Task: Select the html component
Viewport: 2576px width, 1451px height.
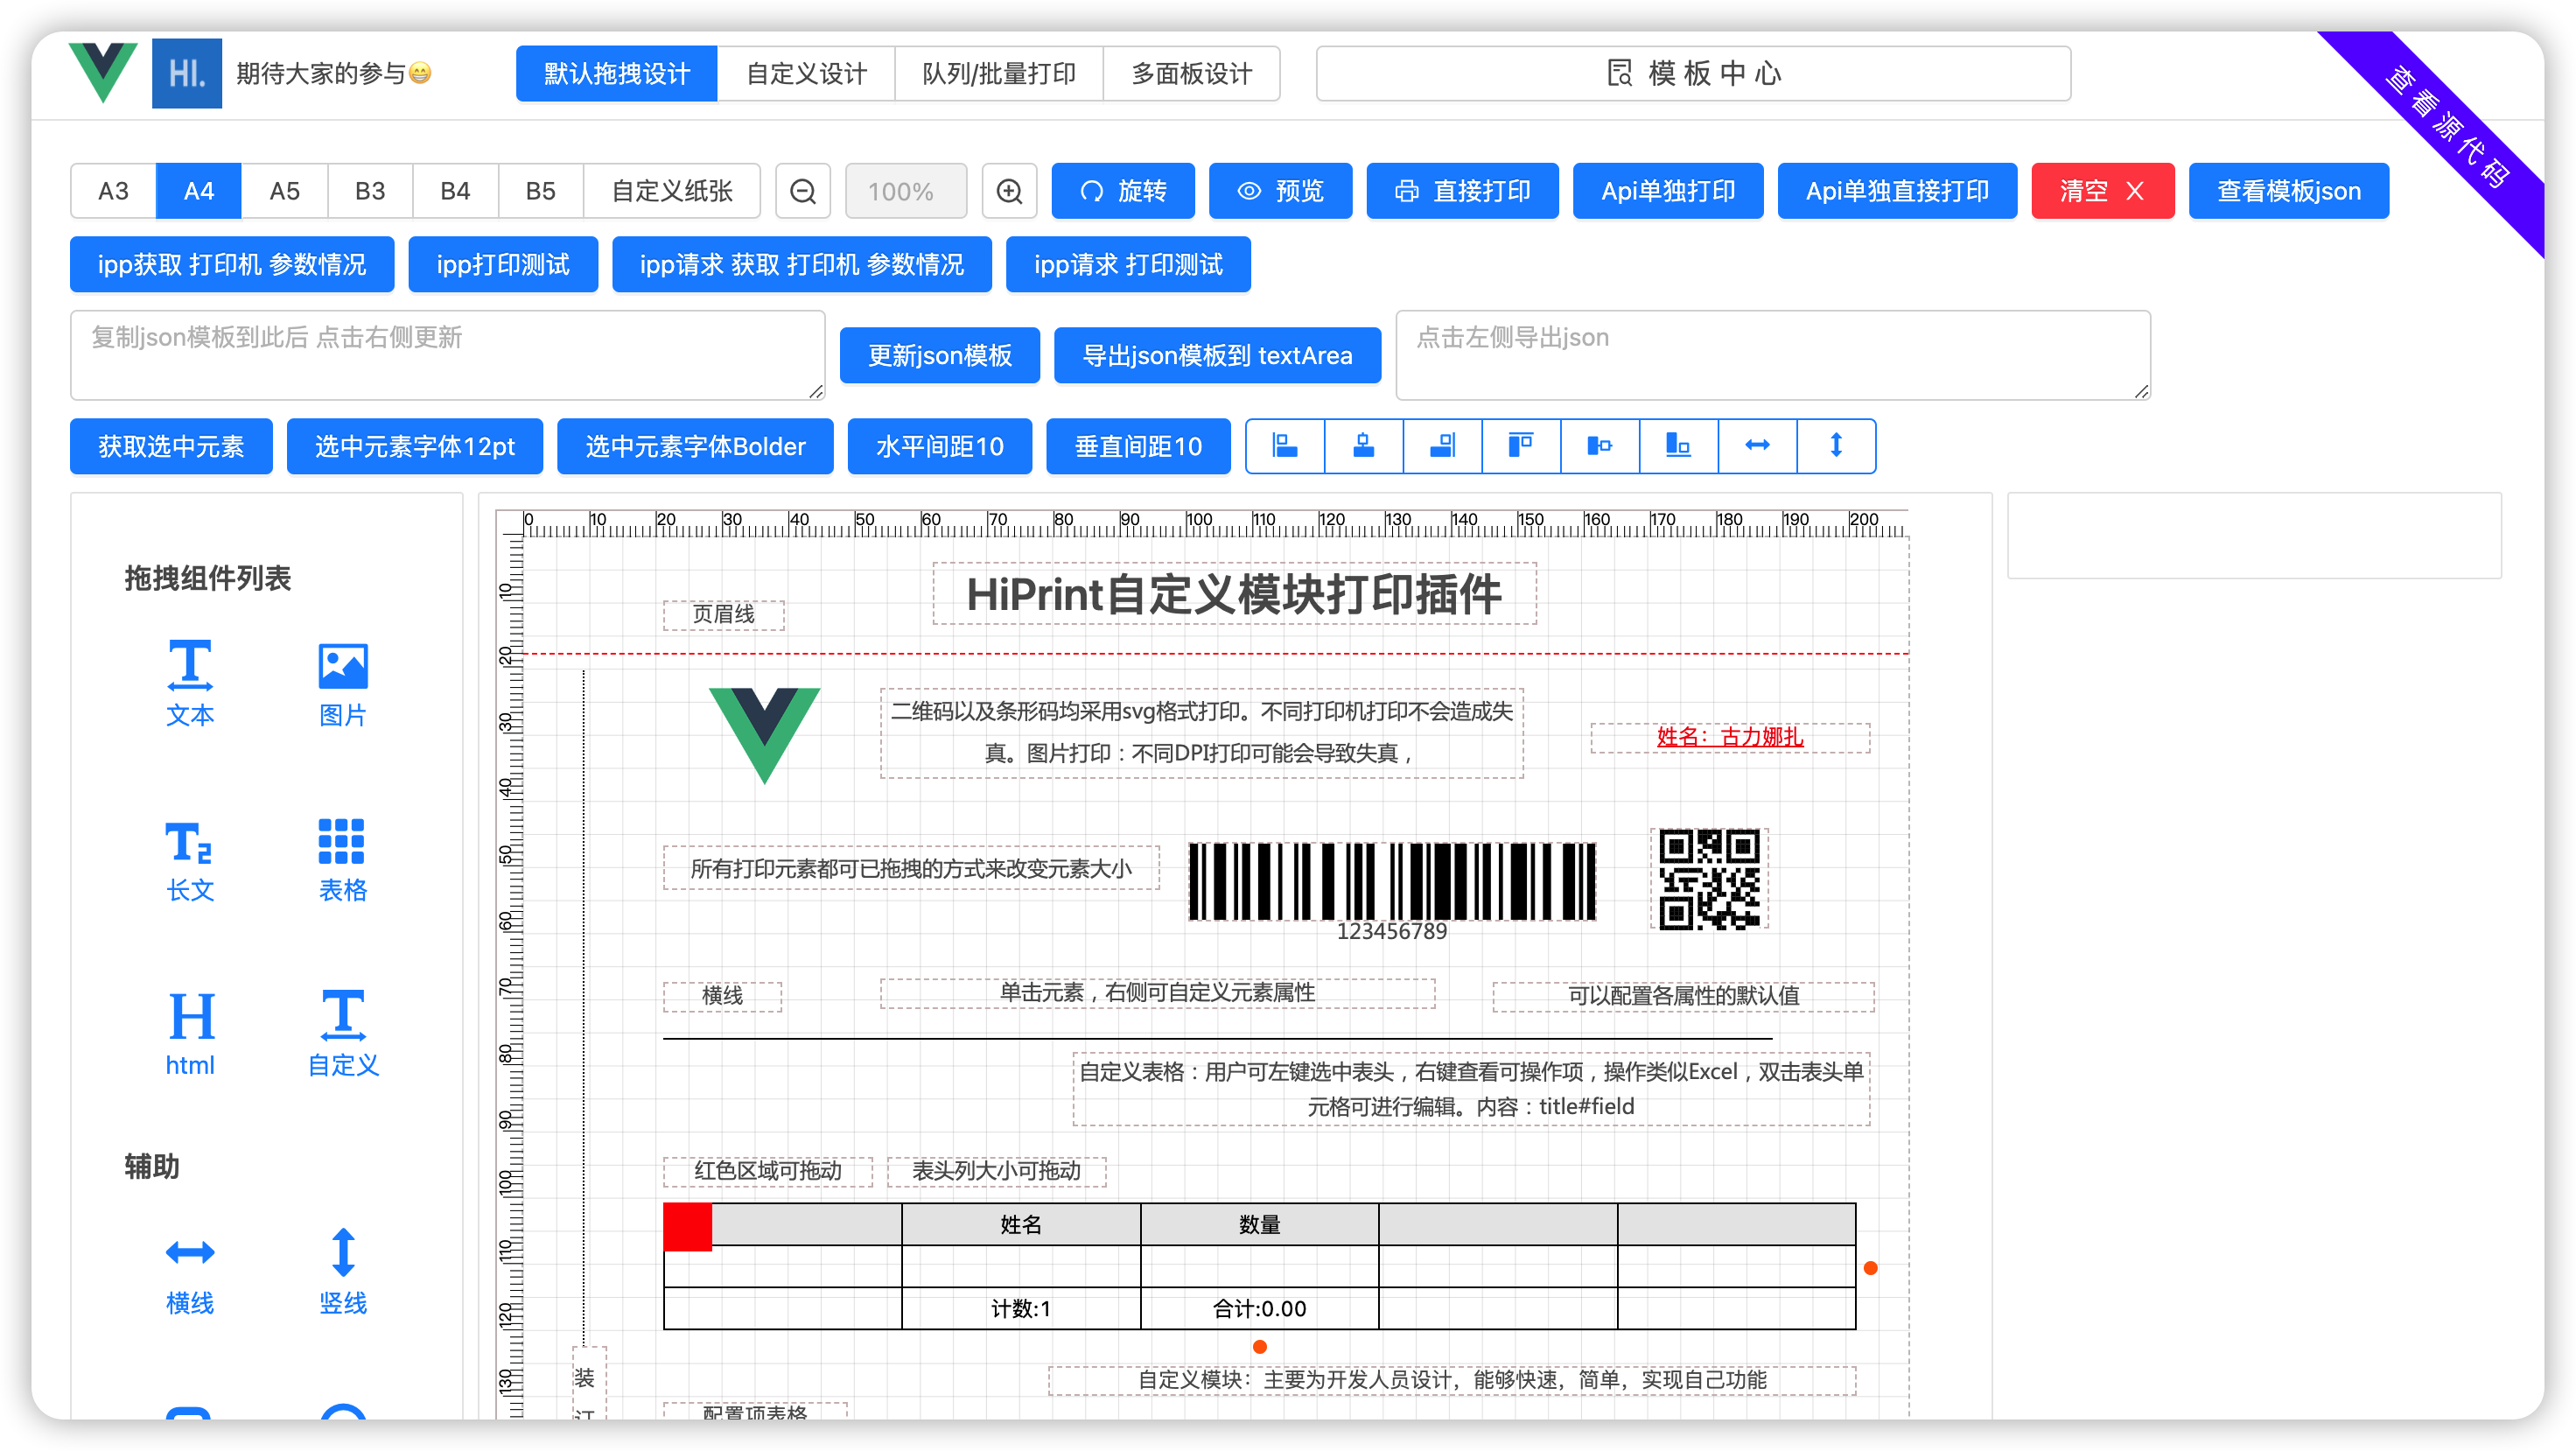Action: point(190,1034)
